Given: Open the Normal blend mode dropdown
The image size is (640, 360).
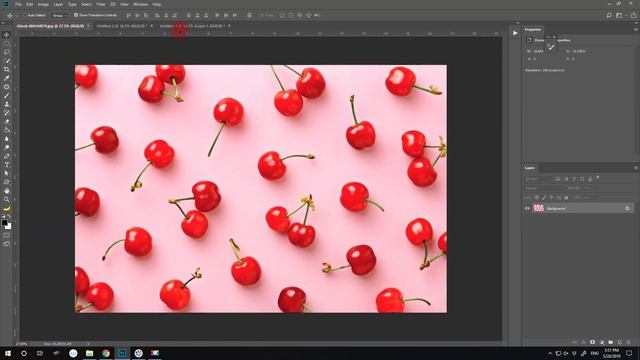Looking at the screenshot, I should (x=544, y=188).
